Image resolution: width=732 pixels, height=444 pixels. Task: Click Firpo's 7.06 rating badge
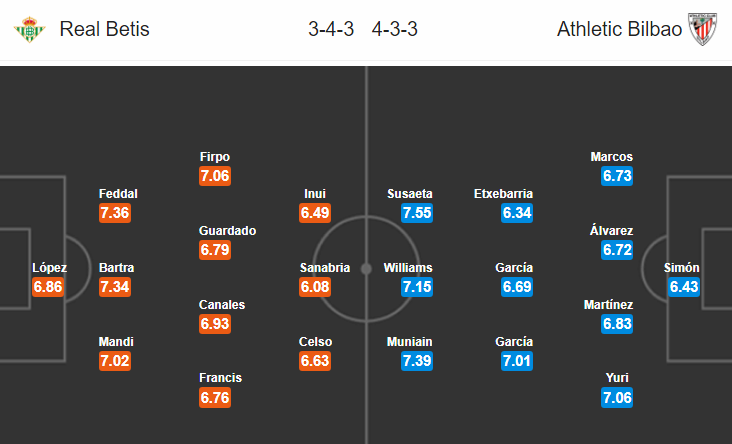click(x=215, y=176)
